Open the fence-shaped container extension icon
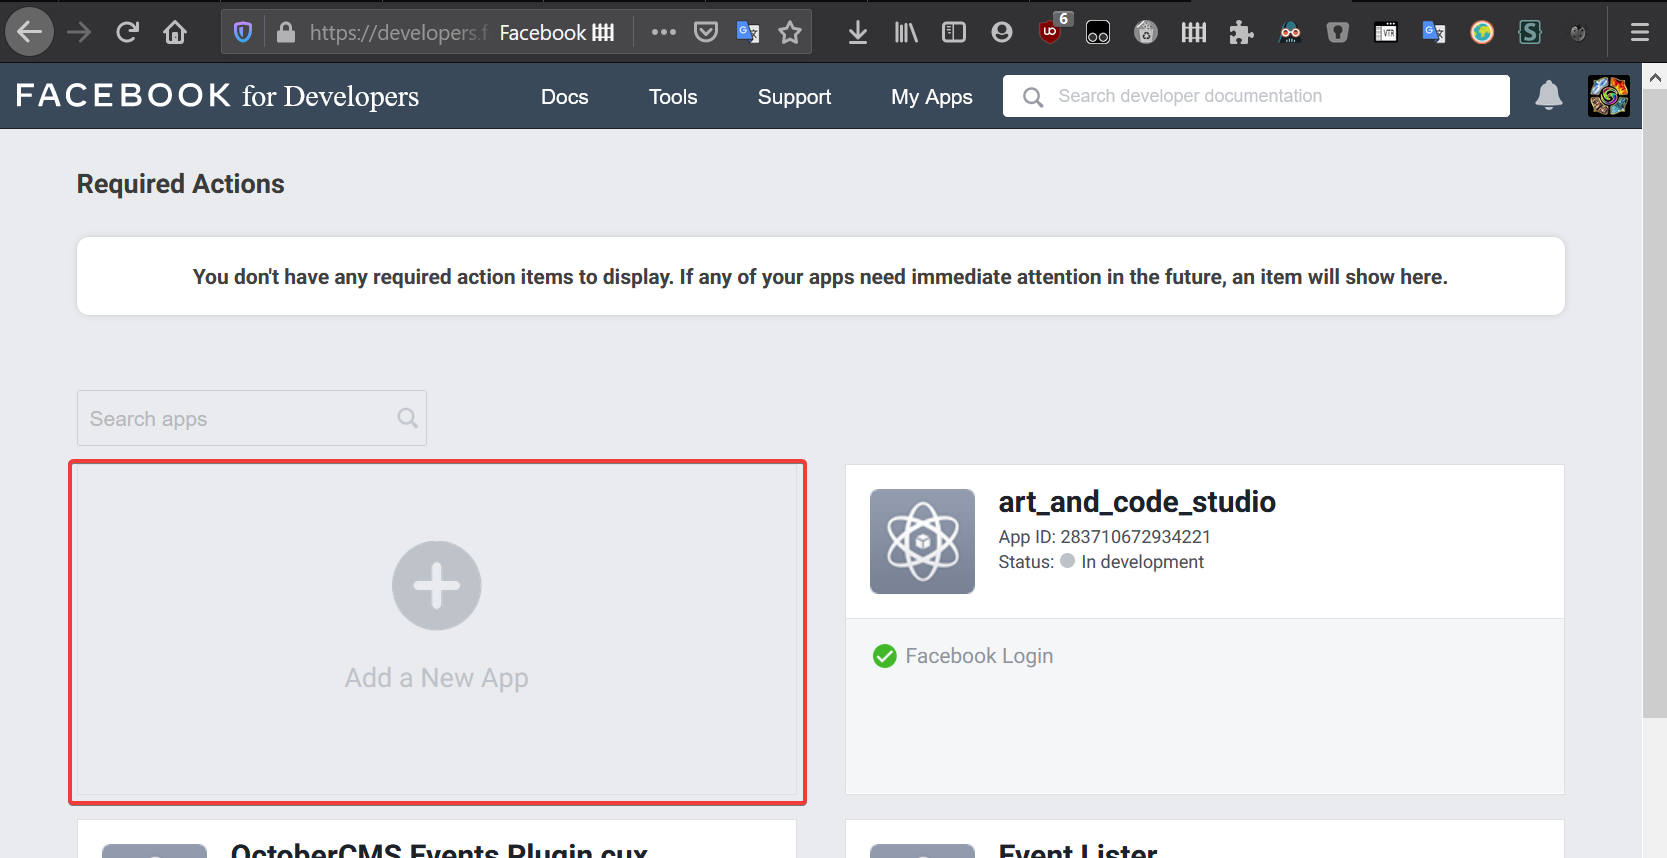 click(1194, 32)
